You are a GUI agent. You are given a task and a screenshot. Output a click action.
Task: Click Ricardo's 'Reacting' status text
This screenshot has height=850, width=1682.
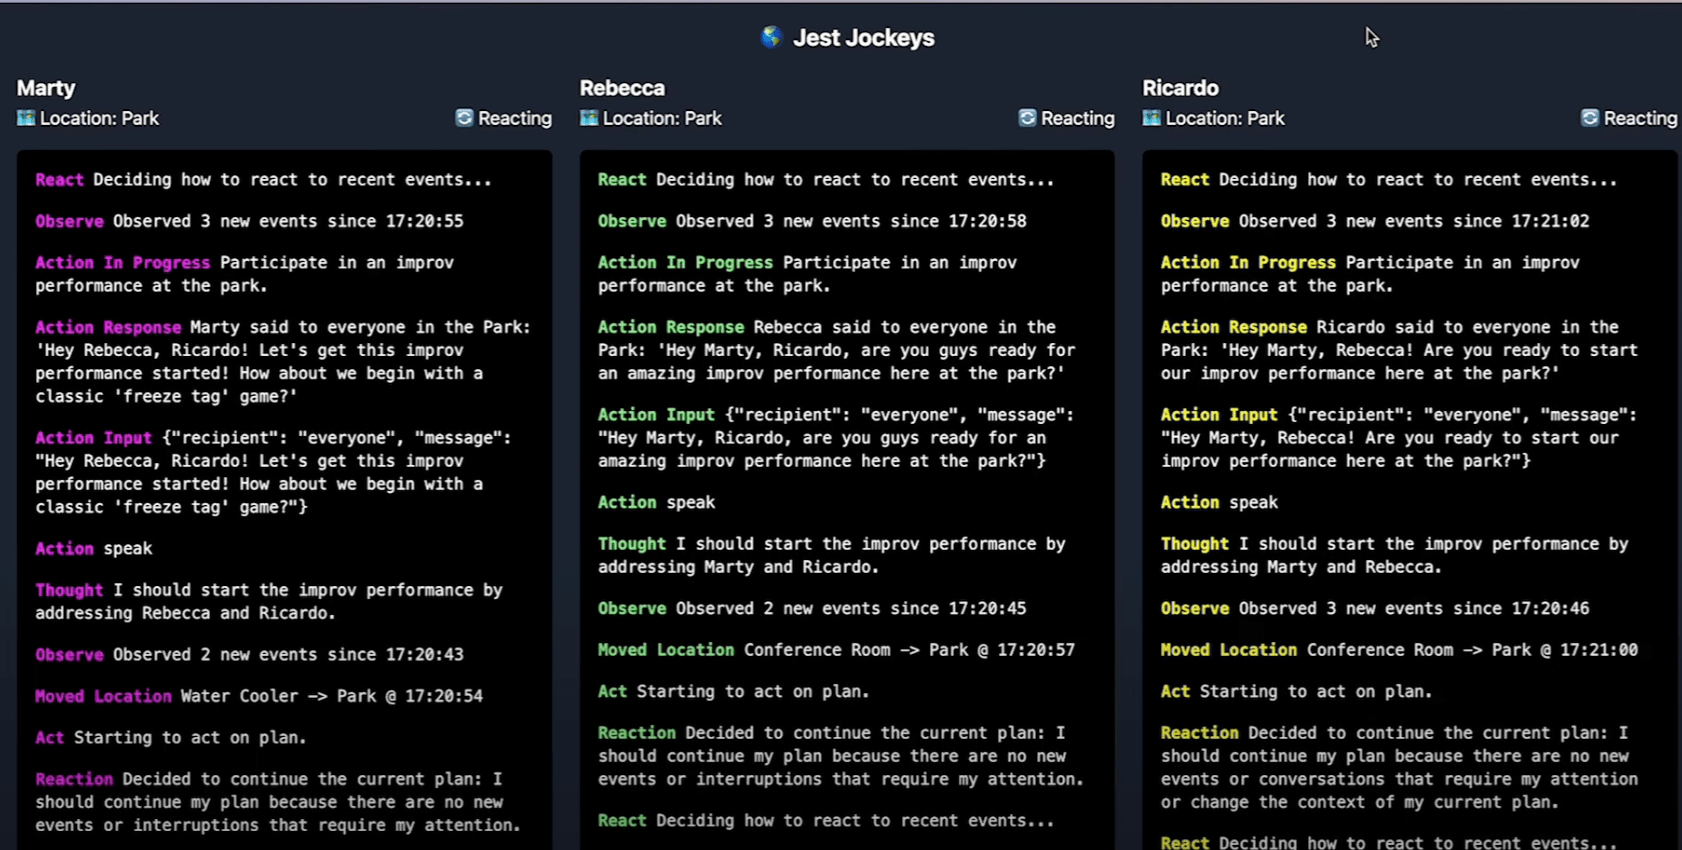point(1641,118)
